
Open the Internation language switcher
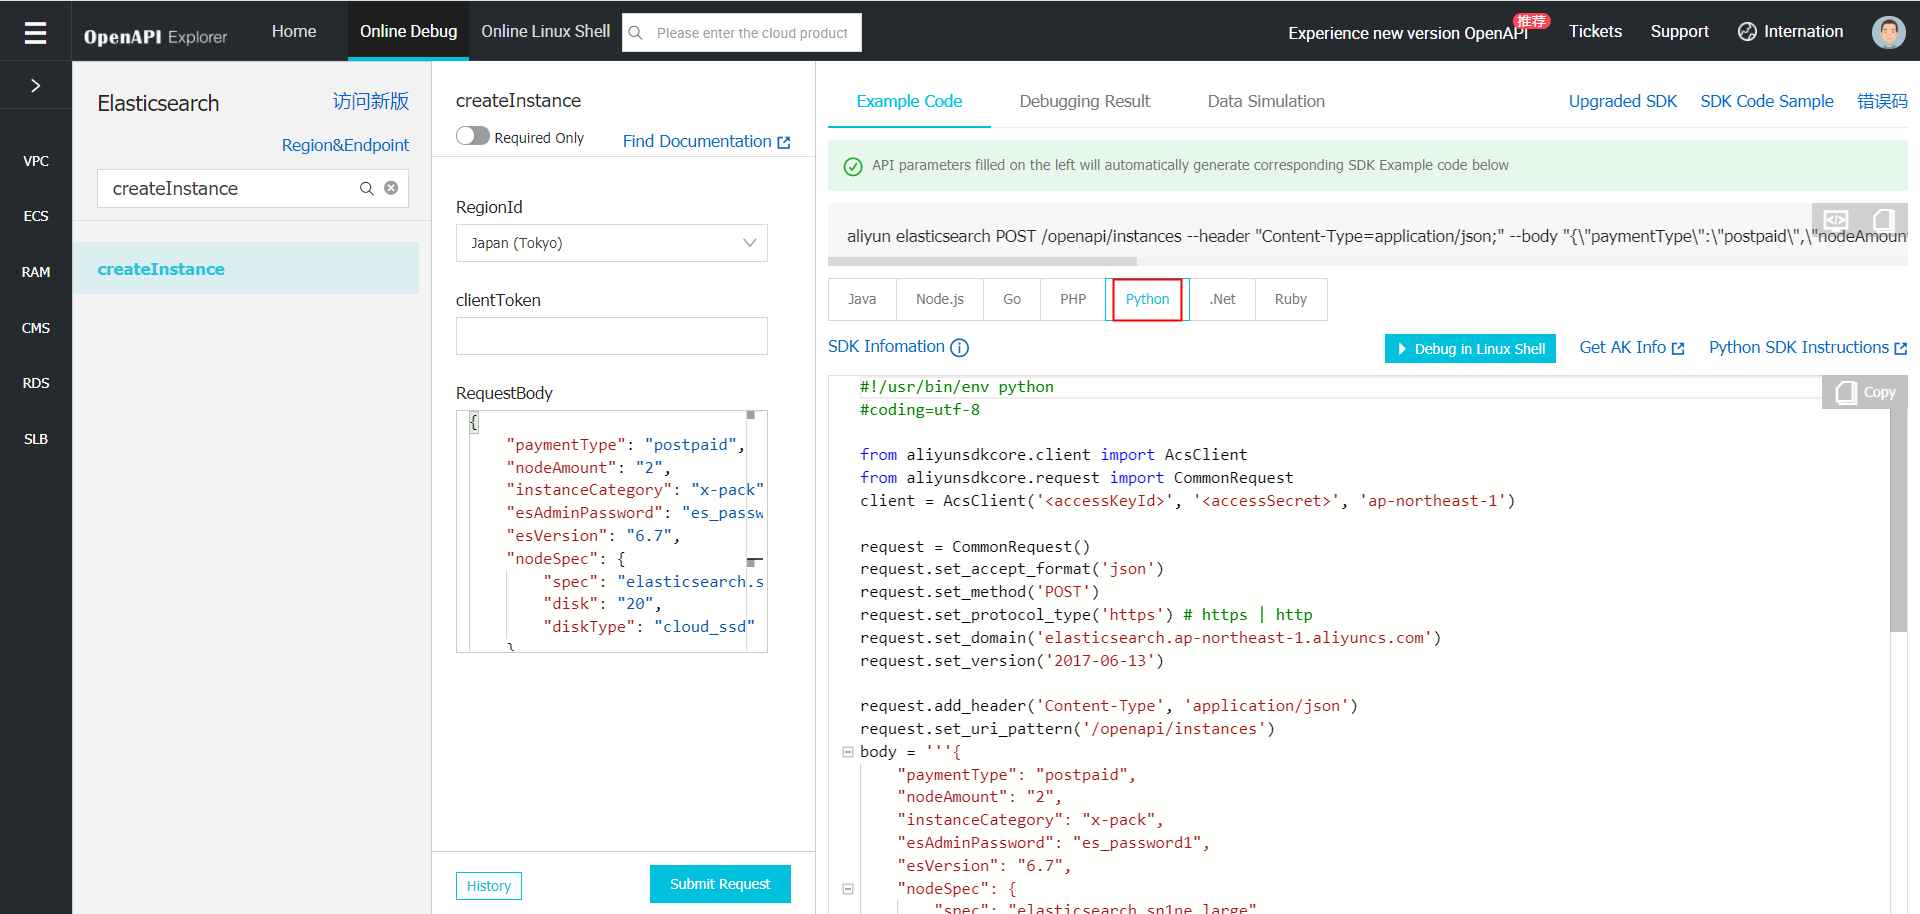1791,32
